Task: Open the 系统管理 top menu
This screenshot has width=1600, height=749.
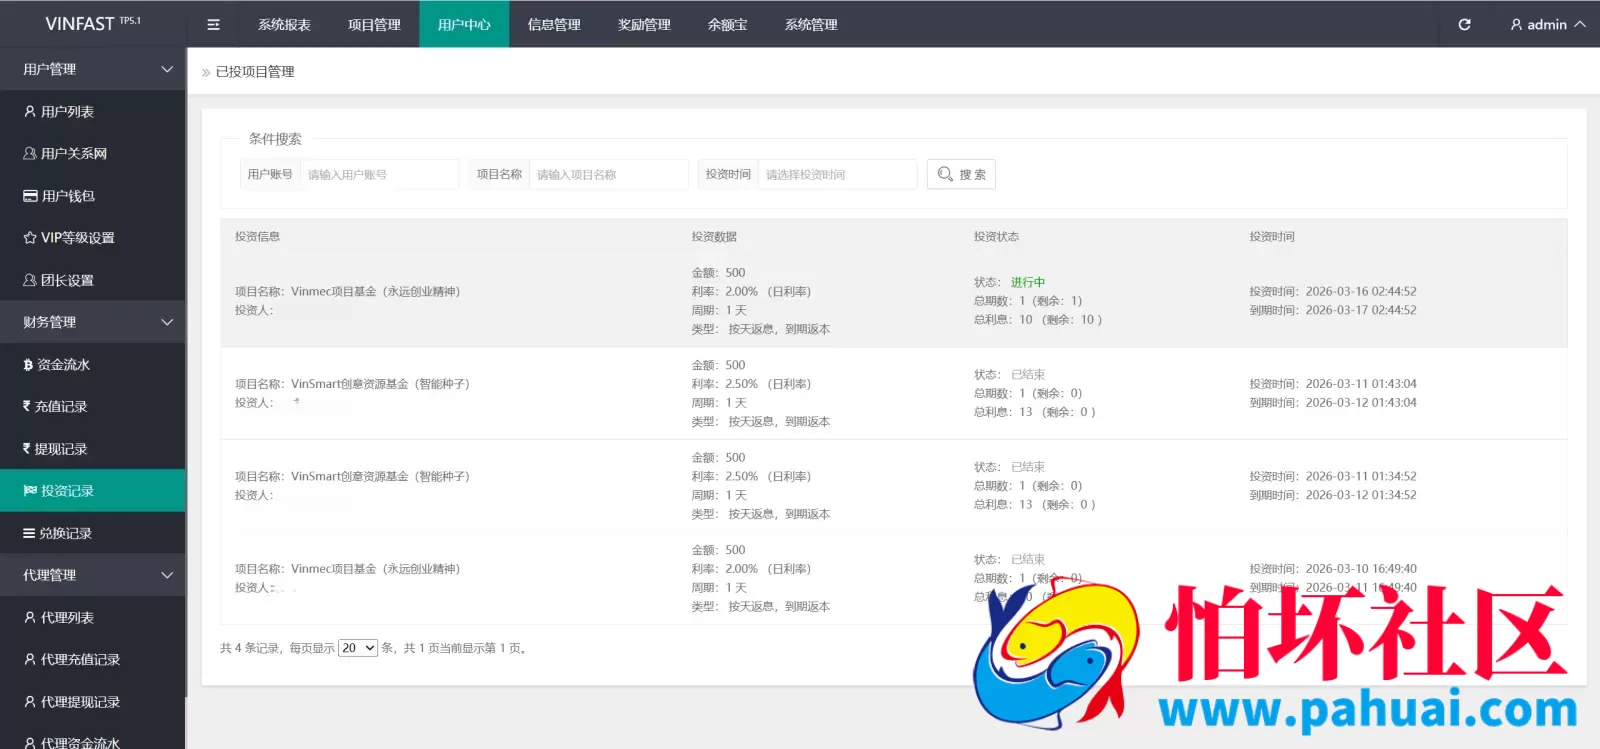Action: (x=811, y=24)
